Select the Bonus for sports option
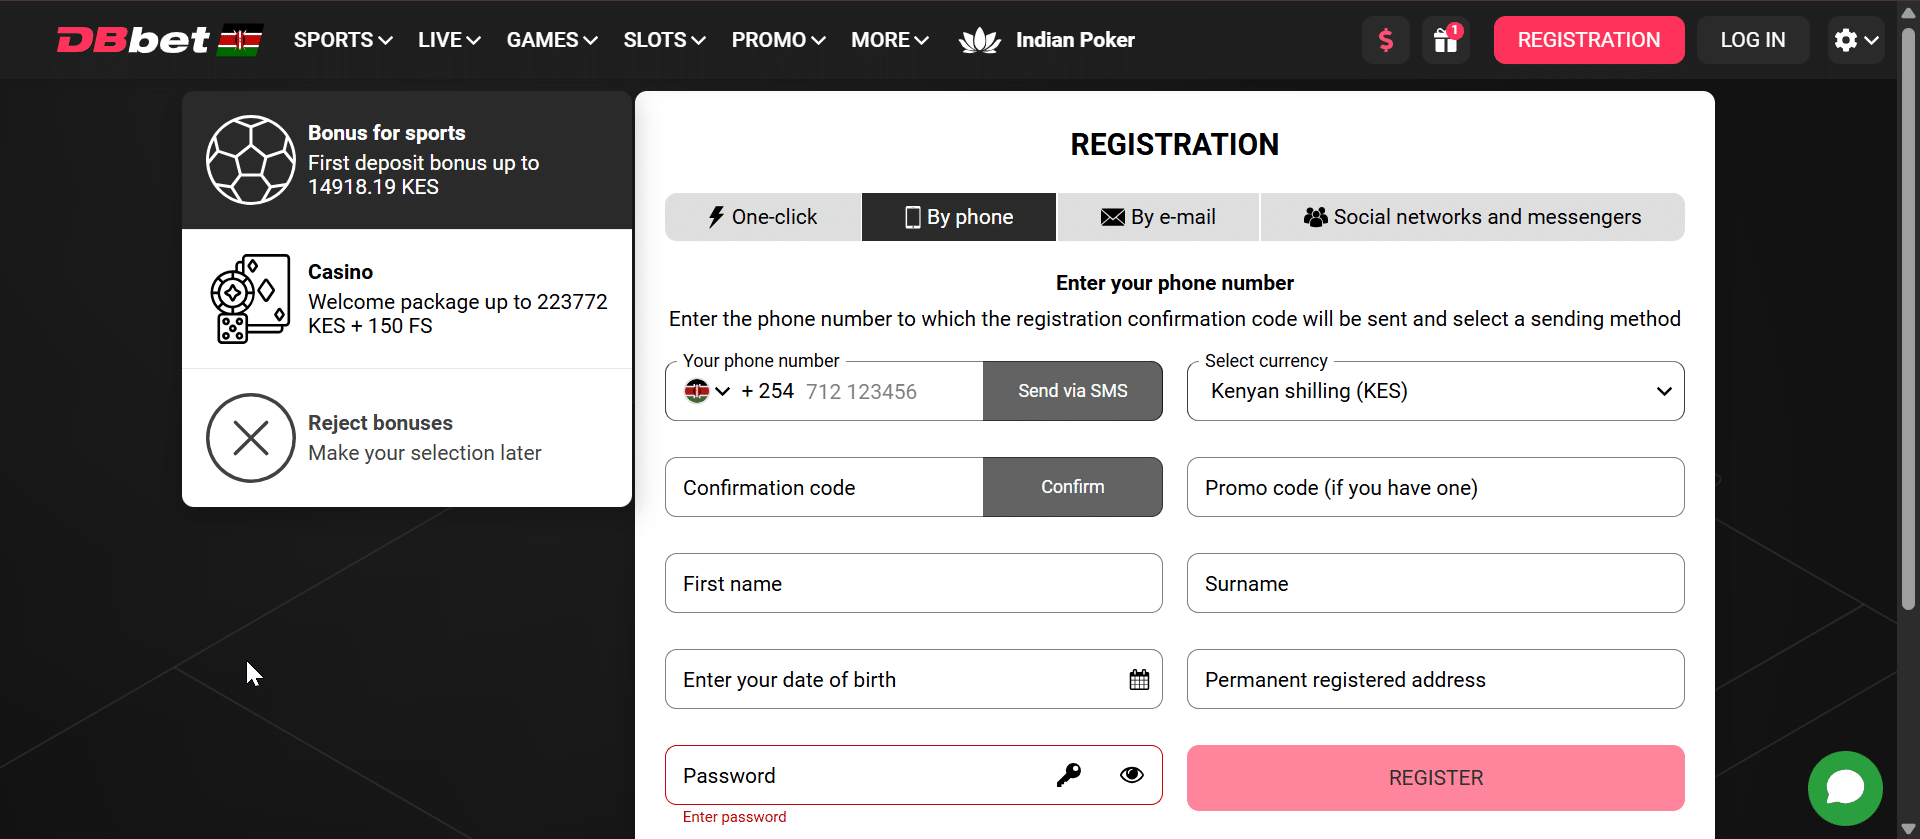 [406, 160]
